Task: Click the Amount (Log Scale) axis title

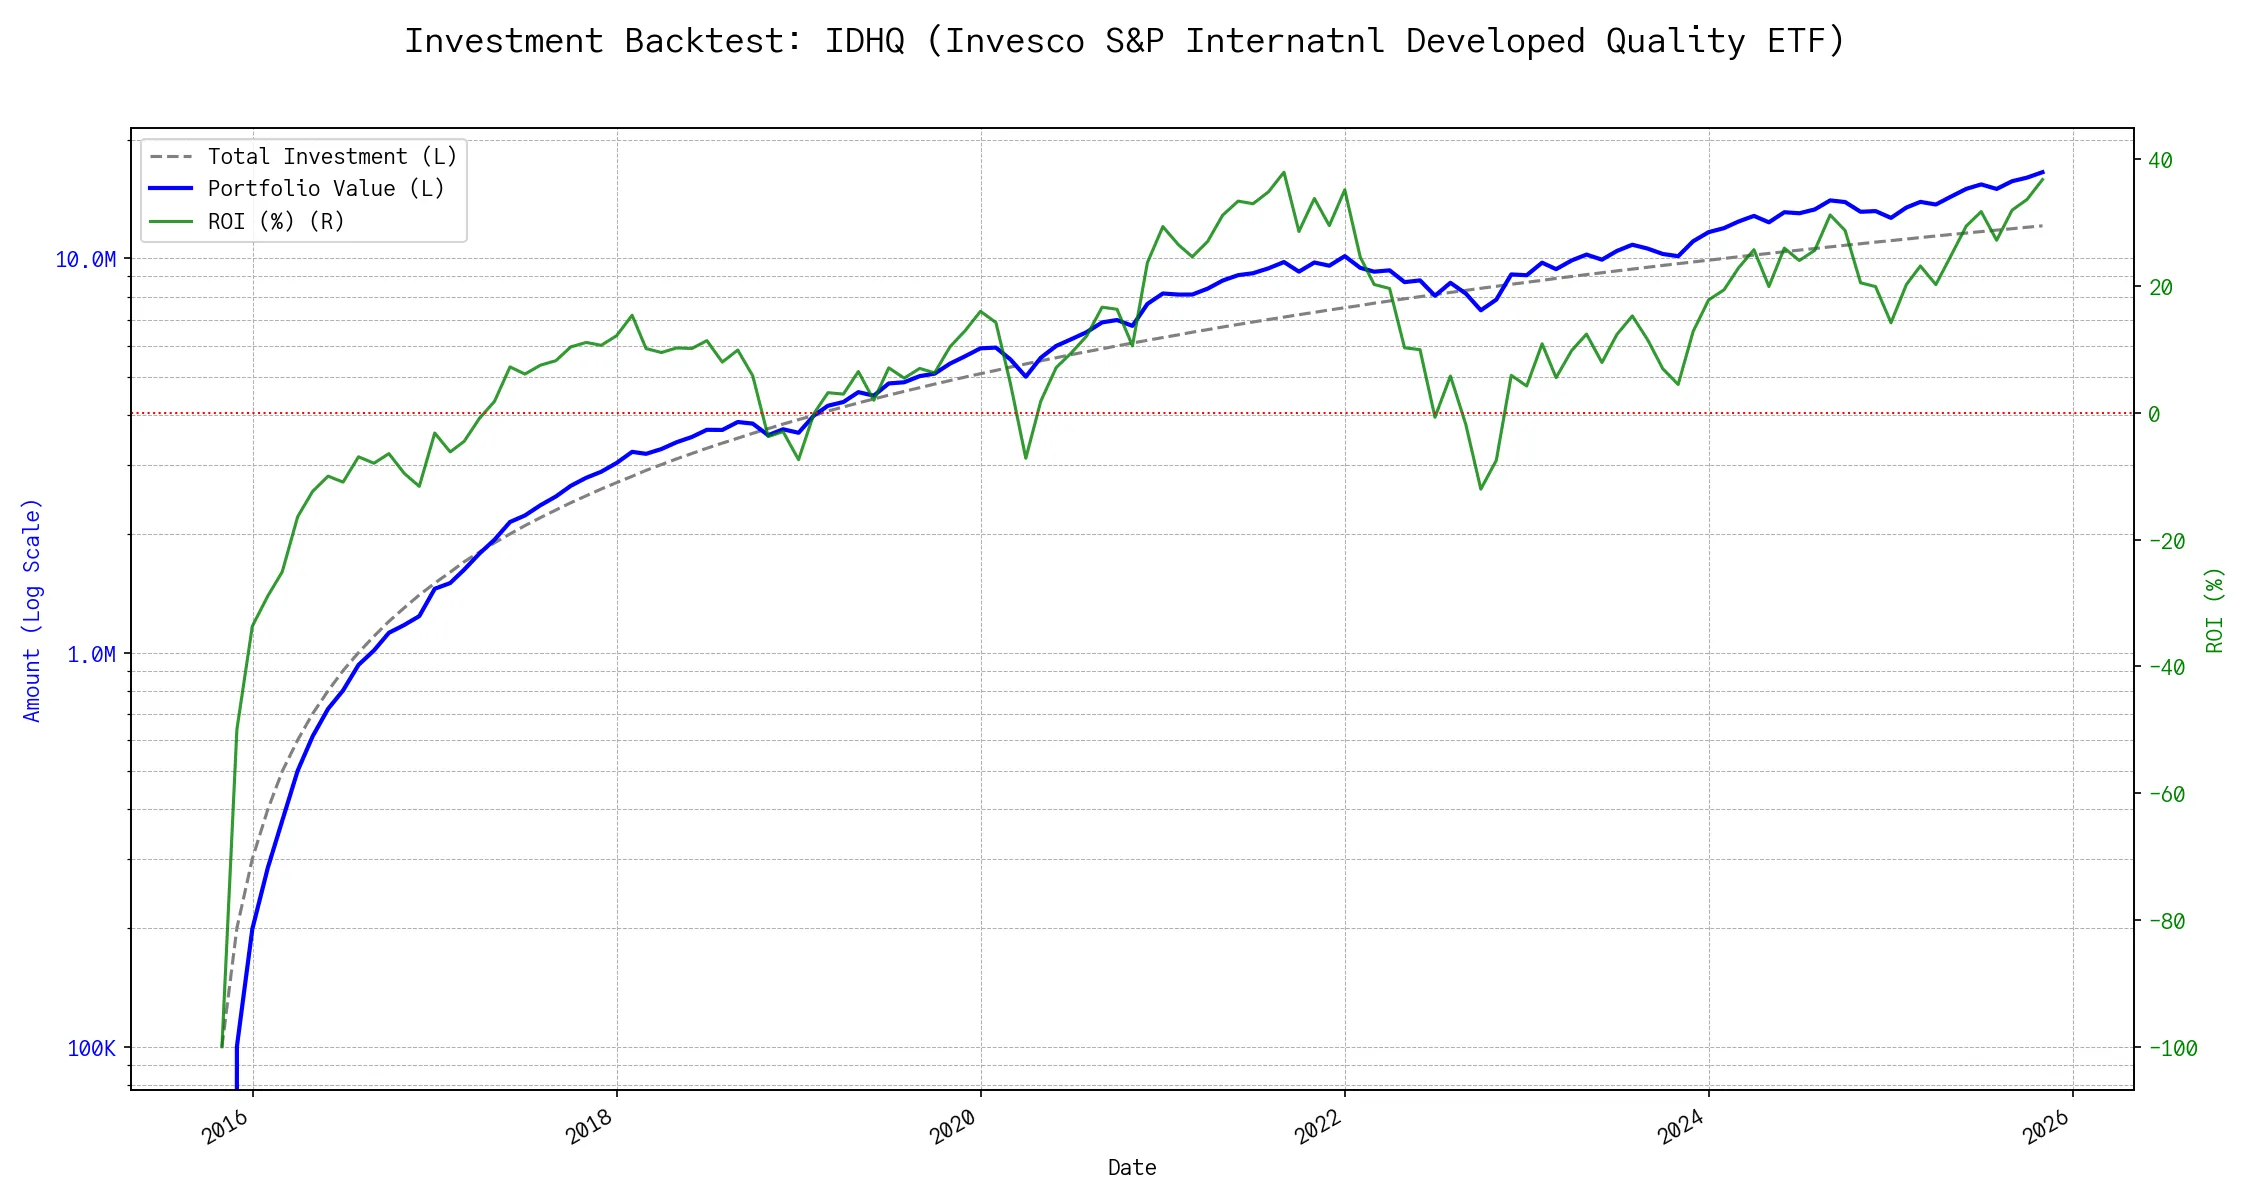Action: (x=32, y=610)
